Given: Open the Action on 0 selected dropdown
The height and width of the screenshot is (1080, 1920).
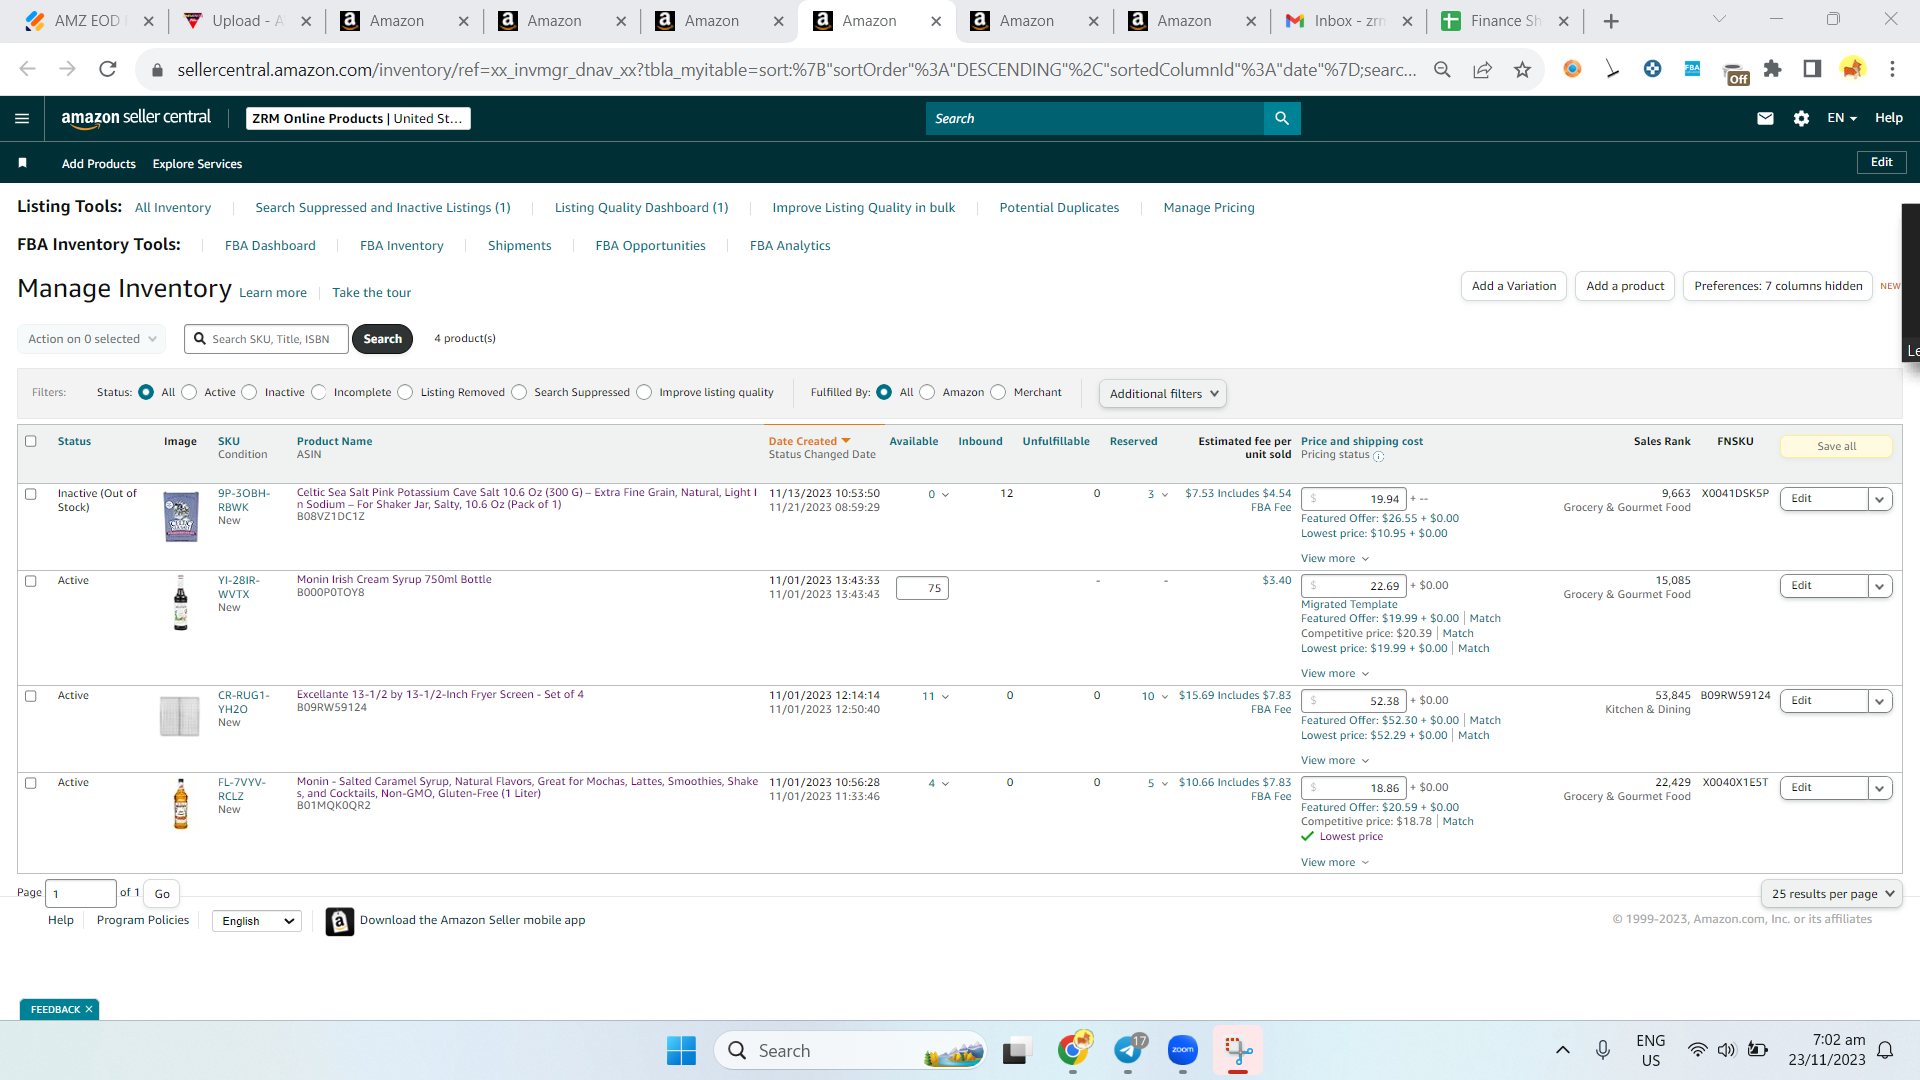Looking at the screenshot, I should (92, 339).
